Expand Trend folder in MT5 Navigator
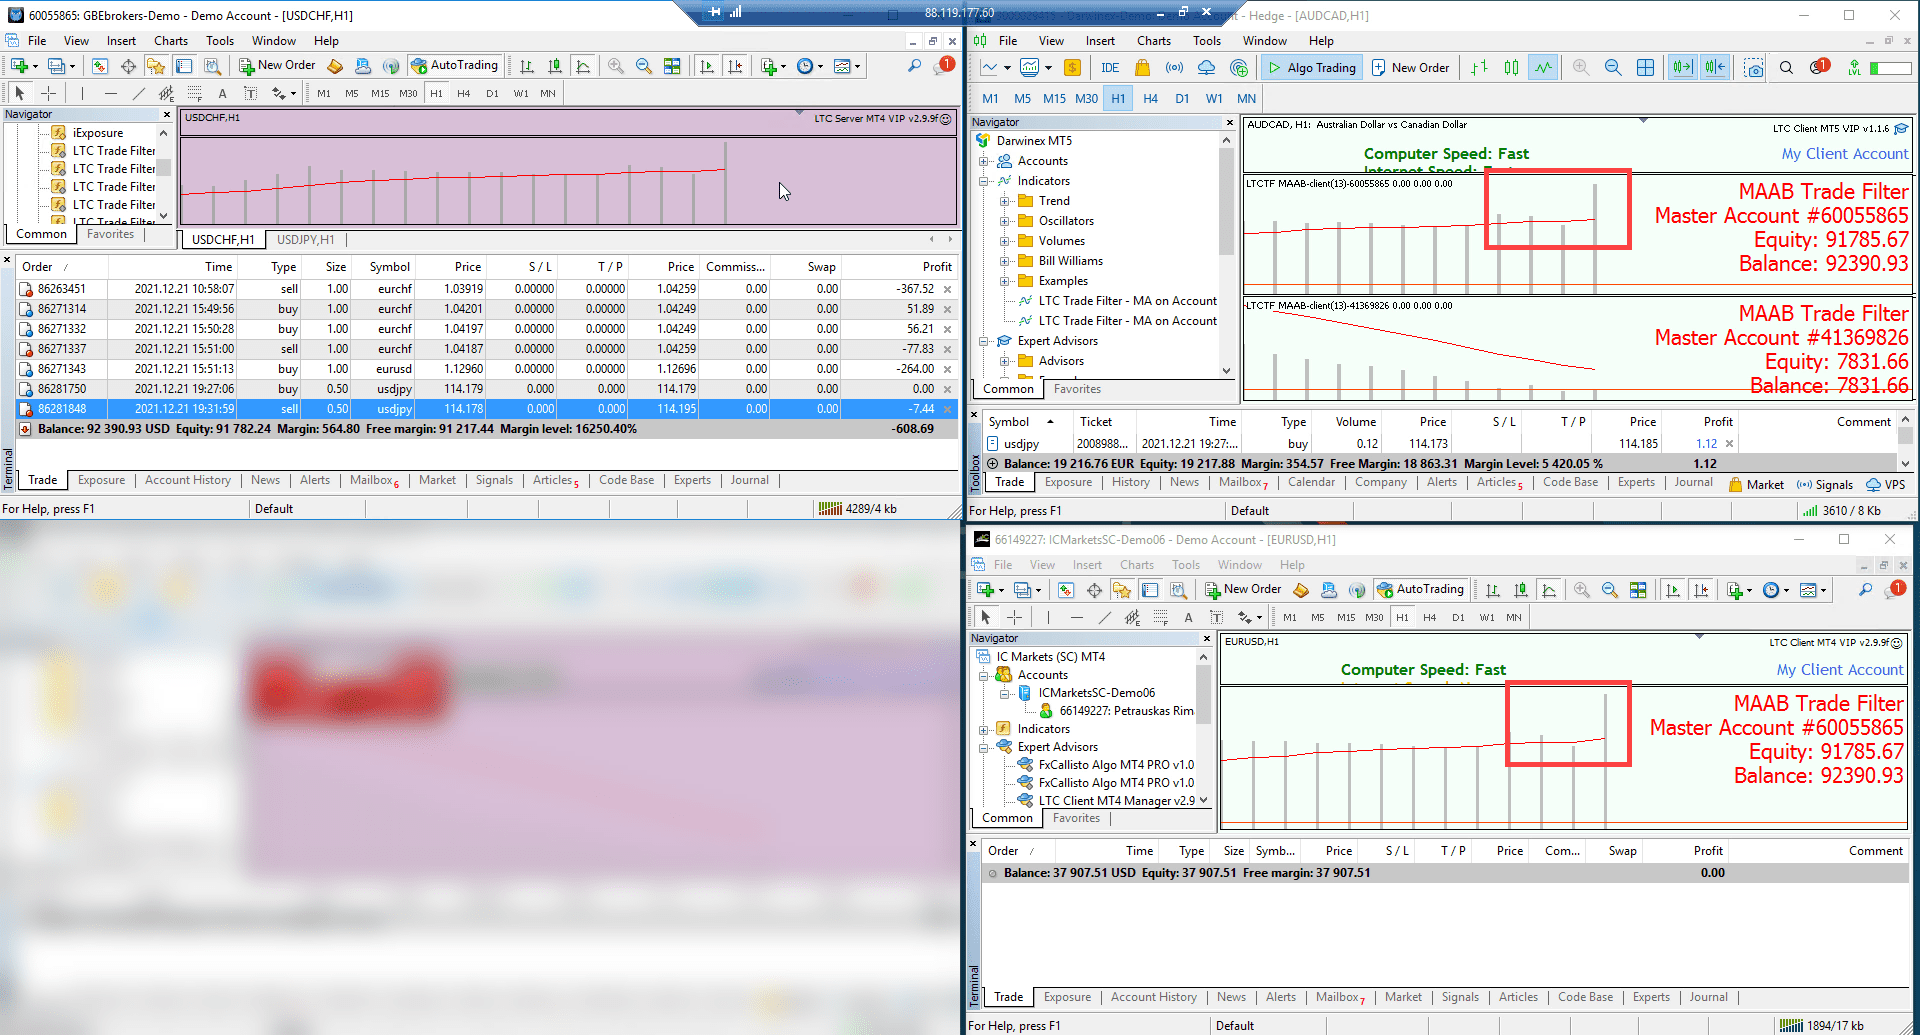Screen dimensions: 1920x1035 click(x=1005, y=201)
